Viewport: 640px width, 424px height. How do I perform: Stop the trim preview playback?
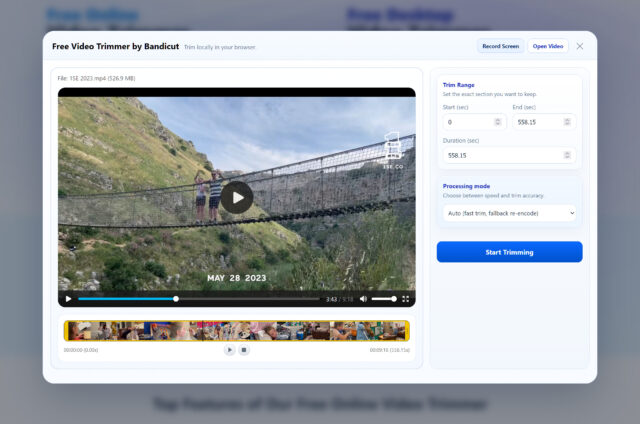(244, 350)
